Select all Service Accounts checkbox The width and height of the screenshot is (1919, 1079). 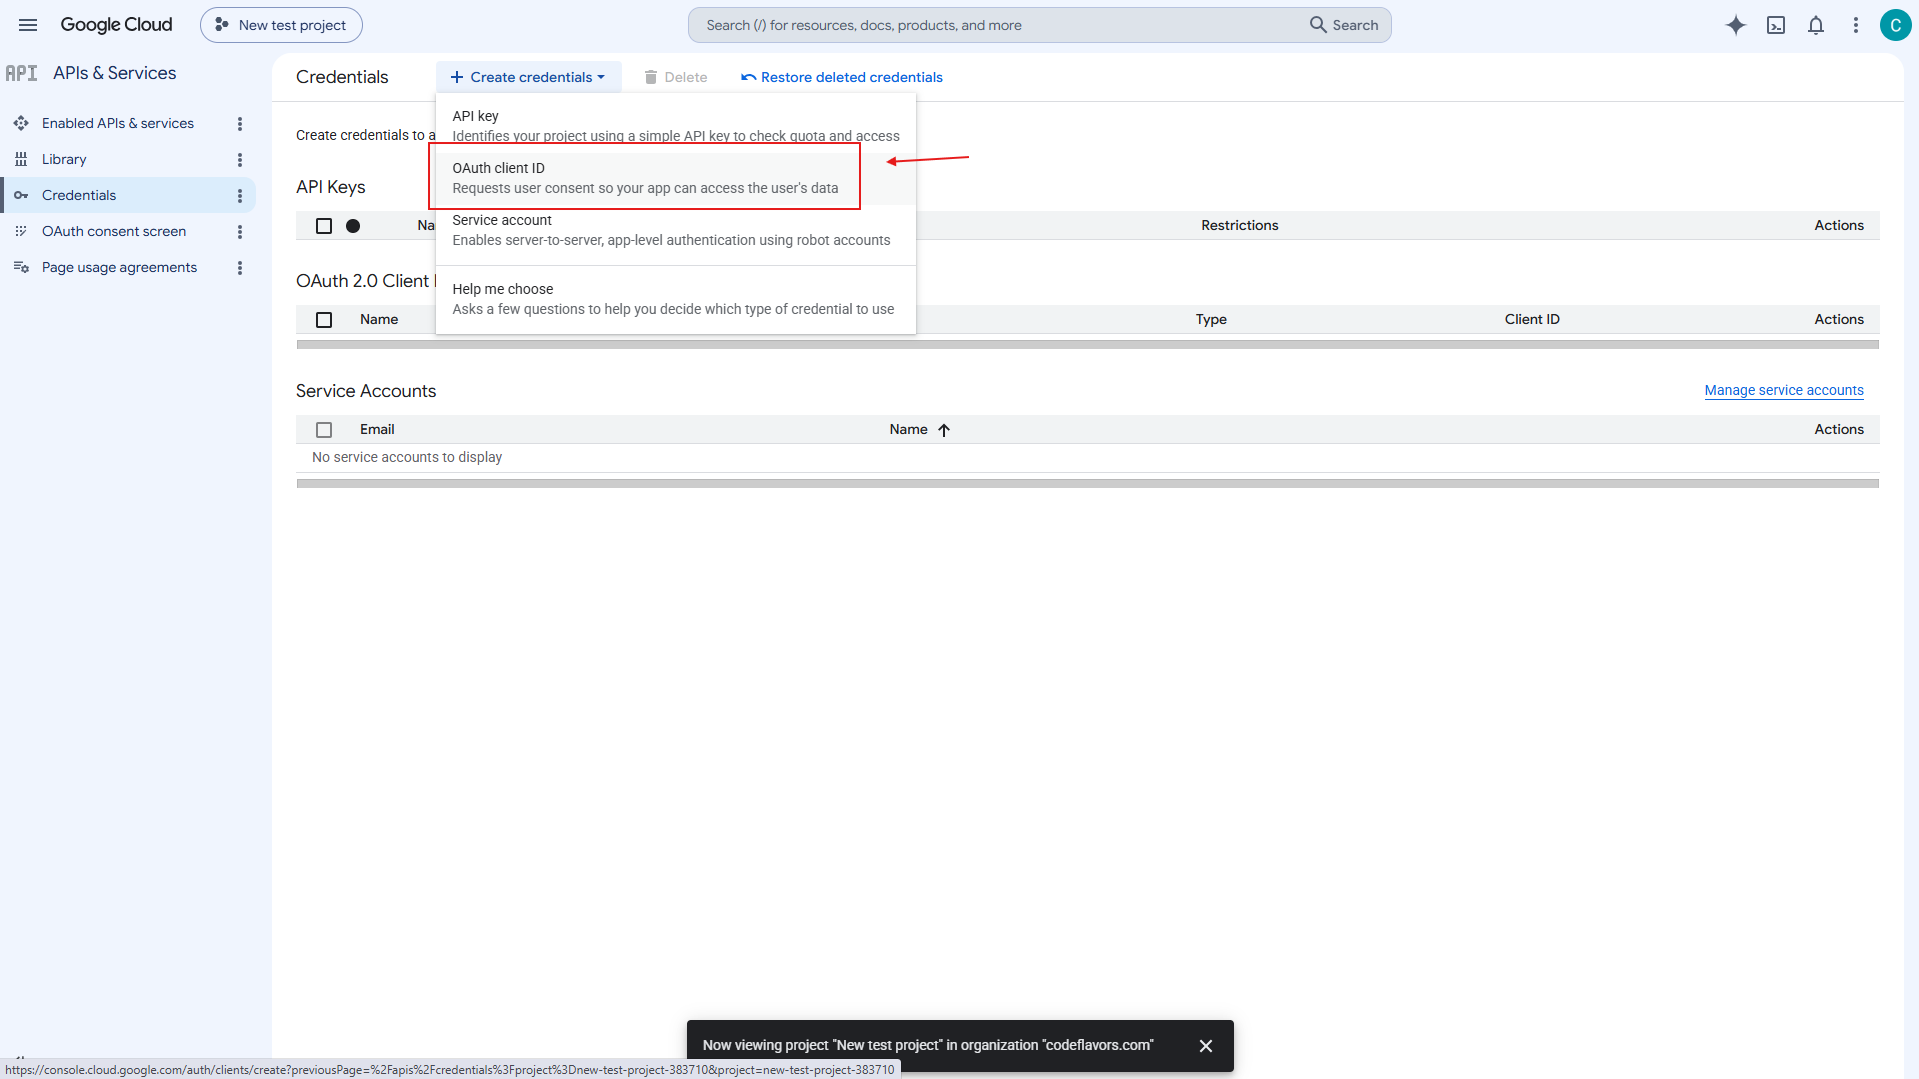324,430
